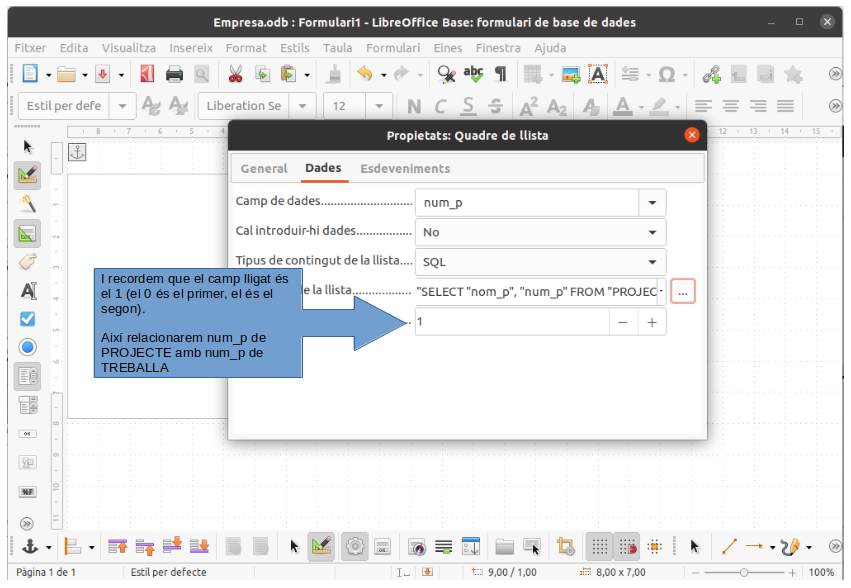Decrease bound field with minus button
Viewport: 851px width, 588px height.
coord(623,322)
